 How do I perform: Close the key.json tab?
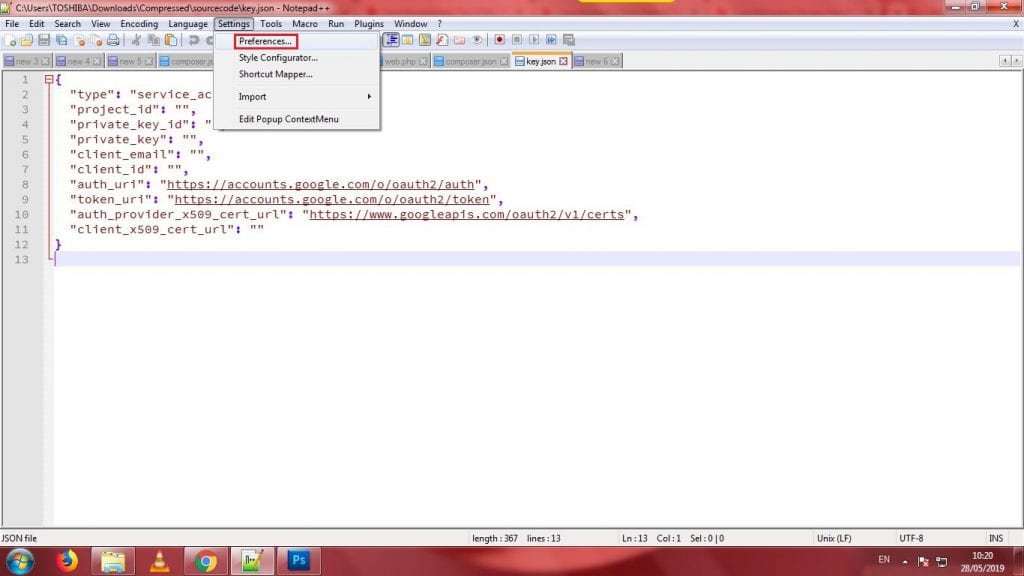pos(563,61)
